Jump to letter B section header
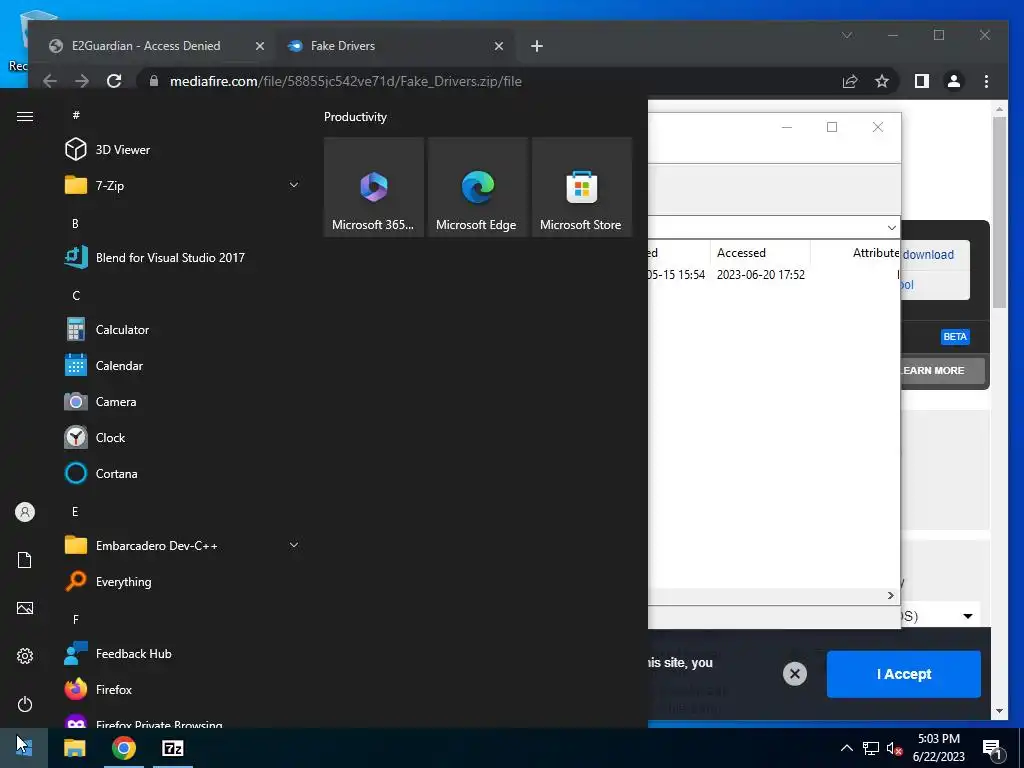Screen dimensions: 1024x768 click(75, 223)
